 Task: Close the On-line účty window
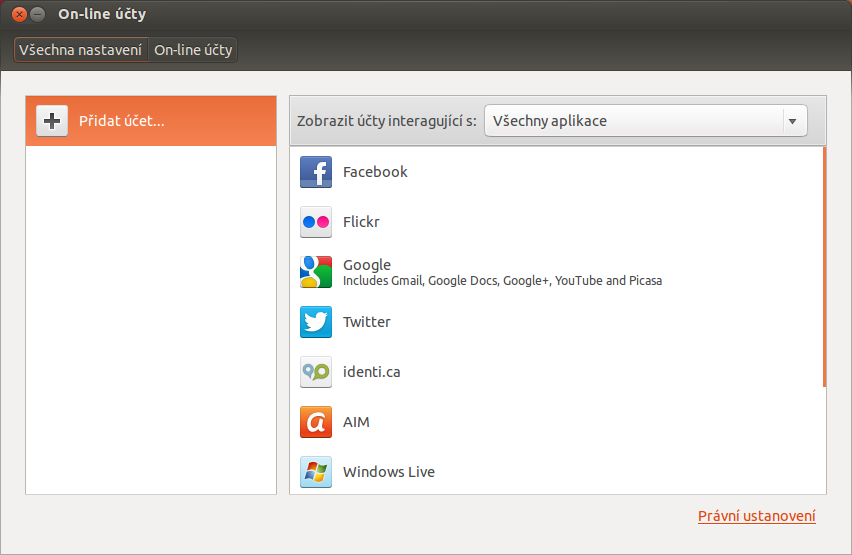click(x=20, y=14)
